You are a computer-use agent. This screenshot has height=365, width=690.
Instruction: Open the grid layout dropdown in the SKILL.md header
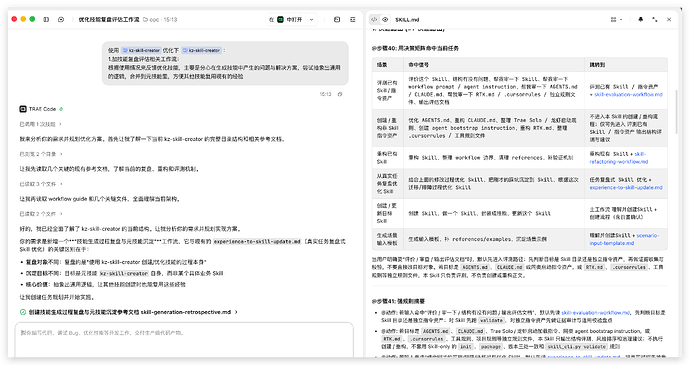click(616, 19)
